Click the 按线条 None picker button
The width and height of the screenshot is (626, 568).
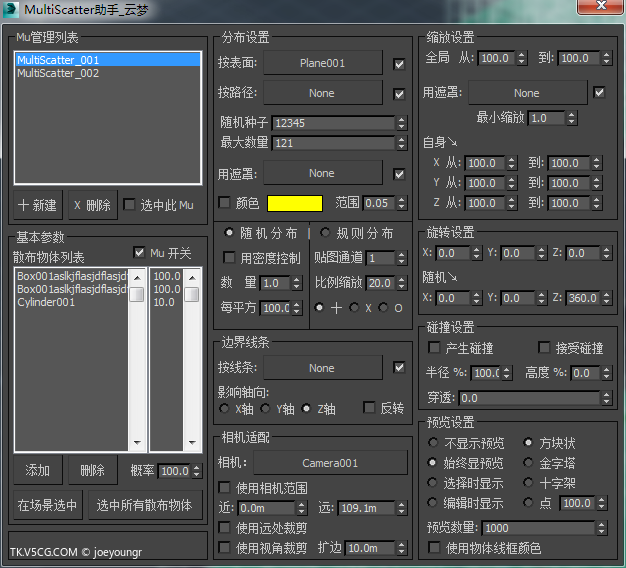(x=323, y=368)
